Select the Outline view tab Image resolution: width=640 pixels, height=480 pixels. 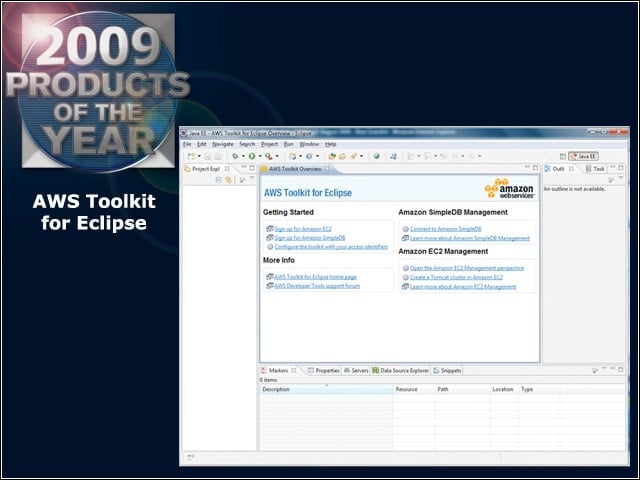559,169
